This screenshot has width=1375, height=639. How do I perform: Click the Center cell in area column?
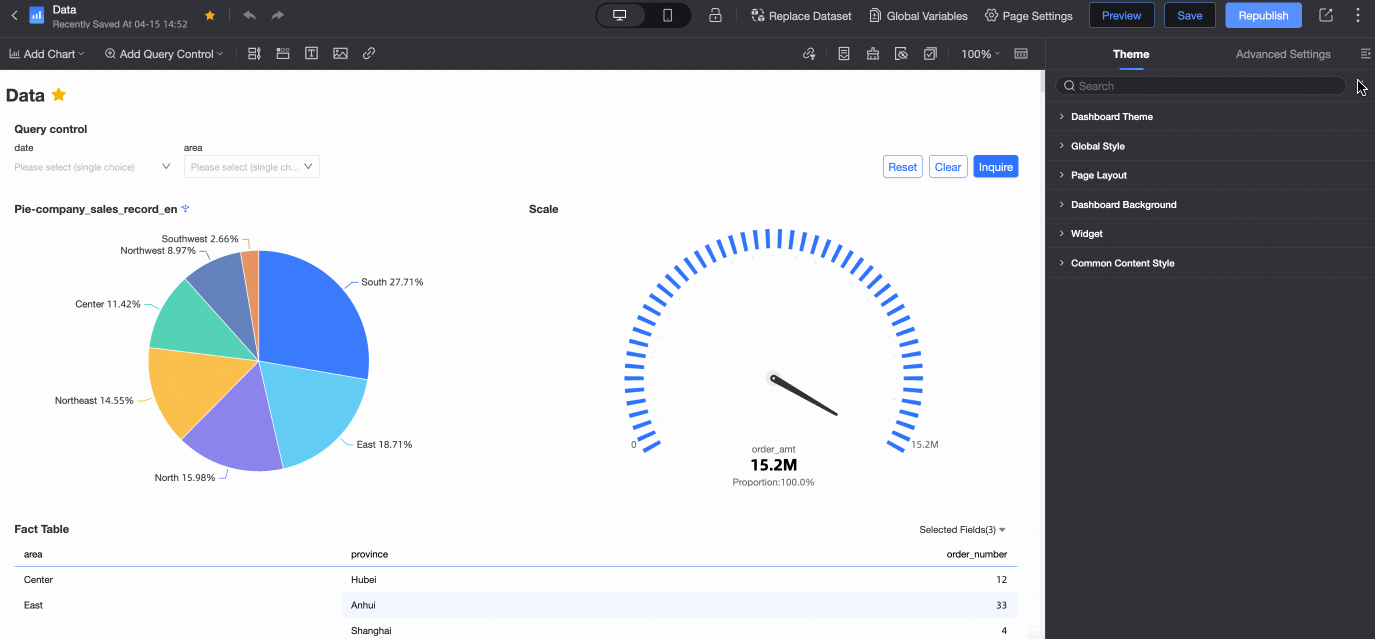[x=38, y=580]
